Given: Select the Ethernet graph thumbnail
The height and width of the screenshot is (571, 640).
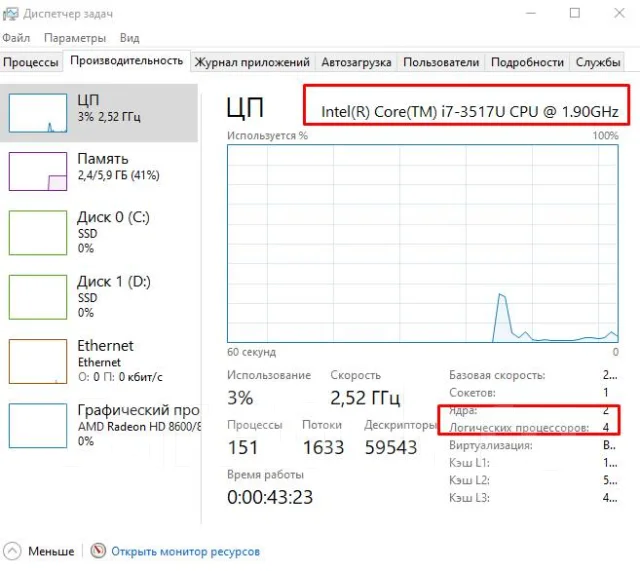Looking at the screenshot, I should point(38,361).
